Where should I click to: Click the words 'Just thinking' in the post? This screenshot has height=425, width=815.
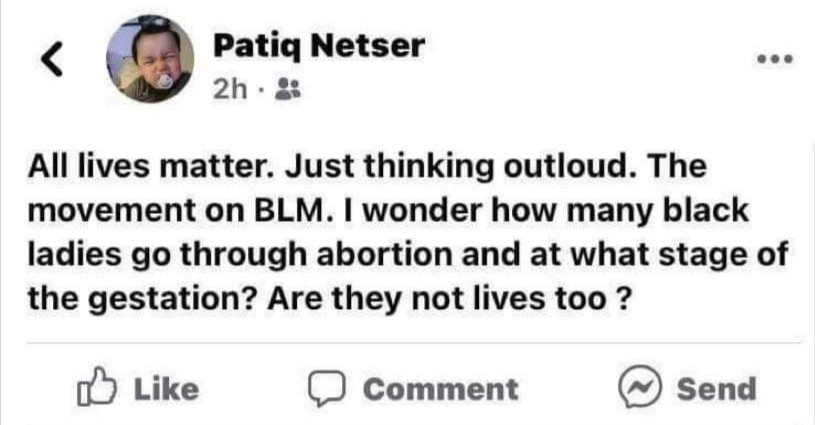pyautogui.click(x=389, y=168)
